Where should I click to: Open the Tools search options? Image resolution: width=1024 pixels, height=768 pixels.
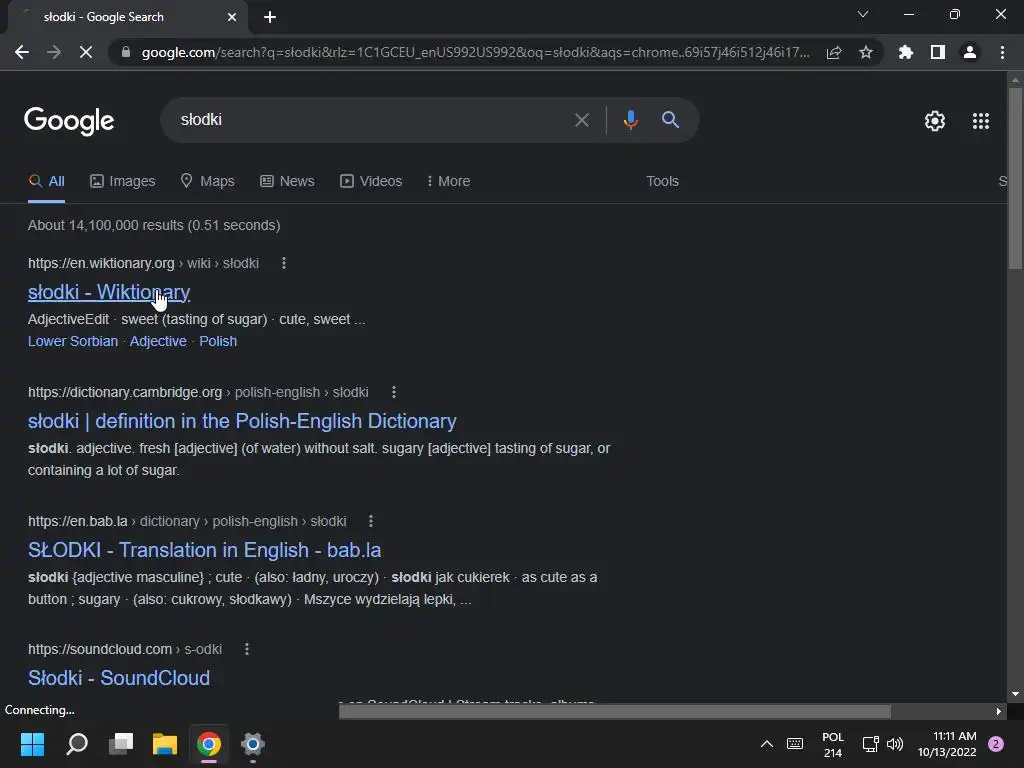click(662, 181)
